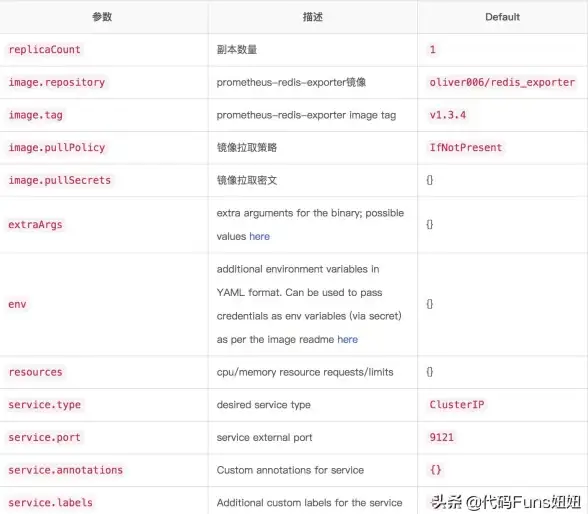Click the 'oliver006/redis_exporter' default value
The image size is (588, 514).
pyautogui.click(x=502, y=82)
